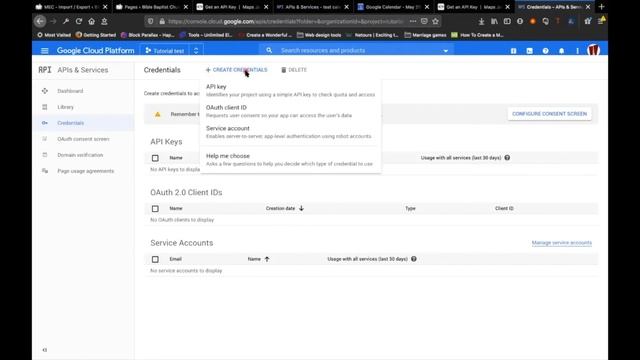Image resolution: width=640 pixels, height=360 pixels.
Task: Open the page actions three-dot menu in address bar
Action: tap(413, 21)
